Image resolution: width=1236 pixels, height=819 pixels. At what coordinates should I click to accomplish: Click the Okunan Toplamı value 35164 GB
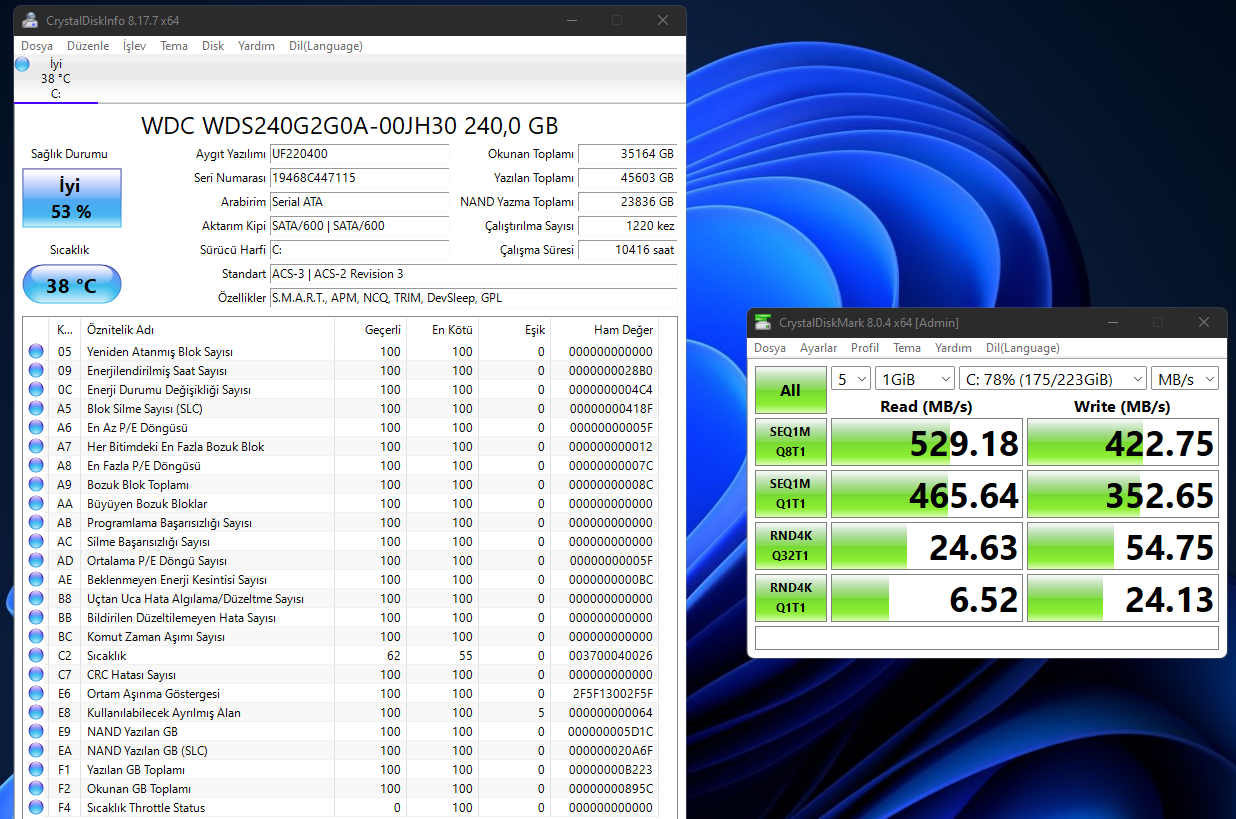pyautogui.click(x=627, y=154)
